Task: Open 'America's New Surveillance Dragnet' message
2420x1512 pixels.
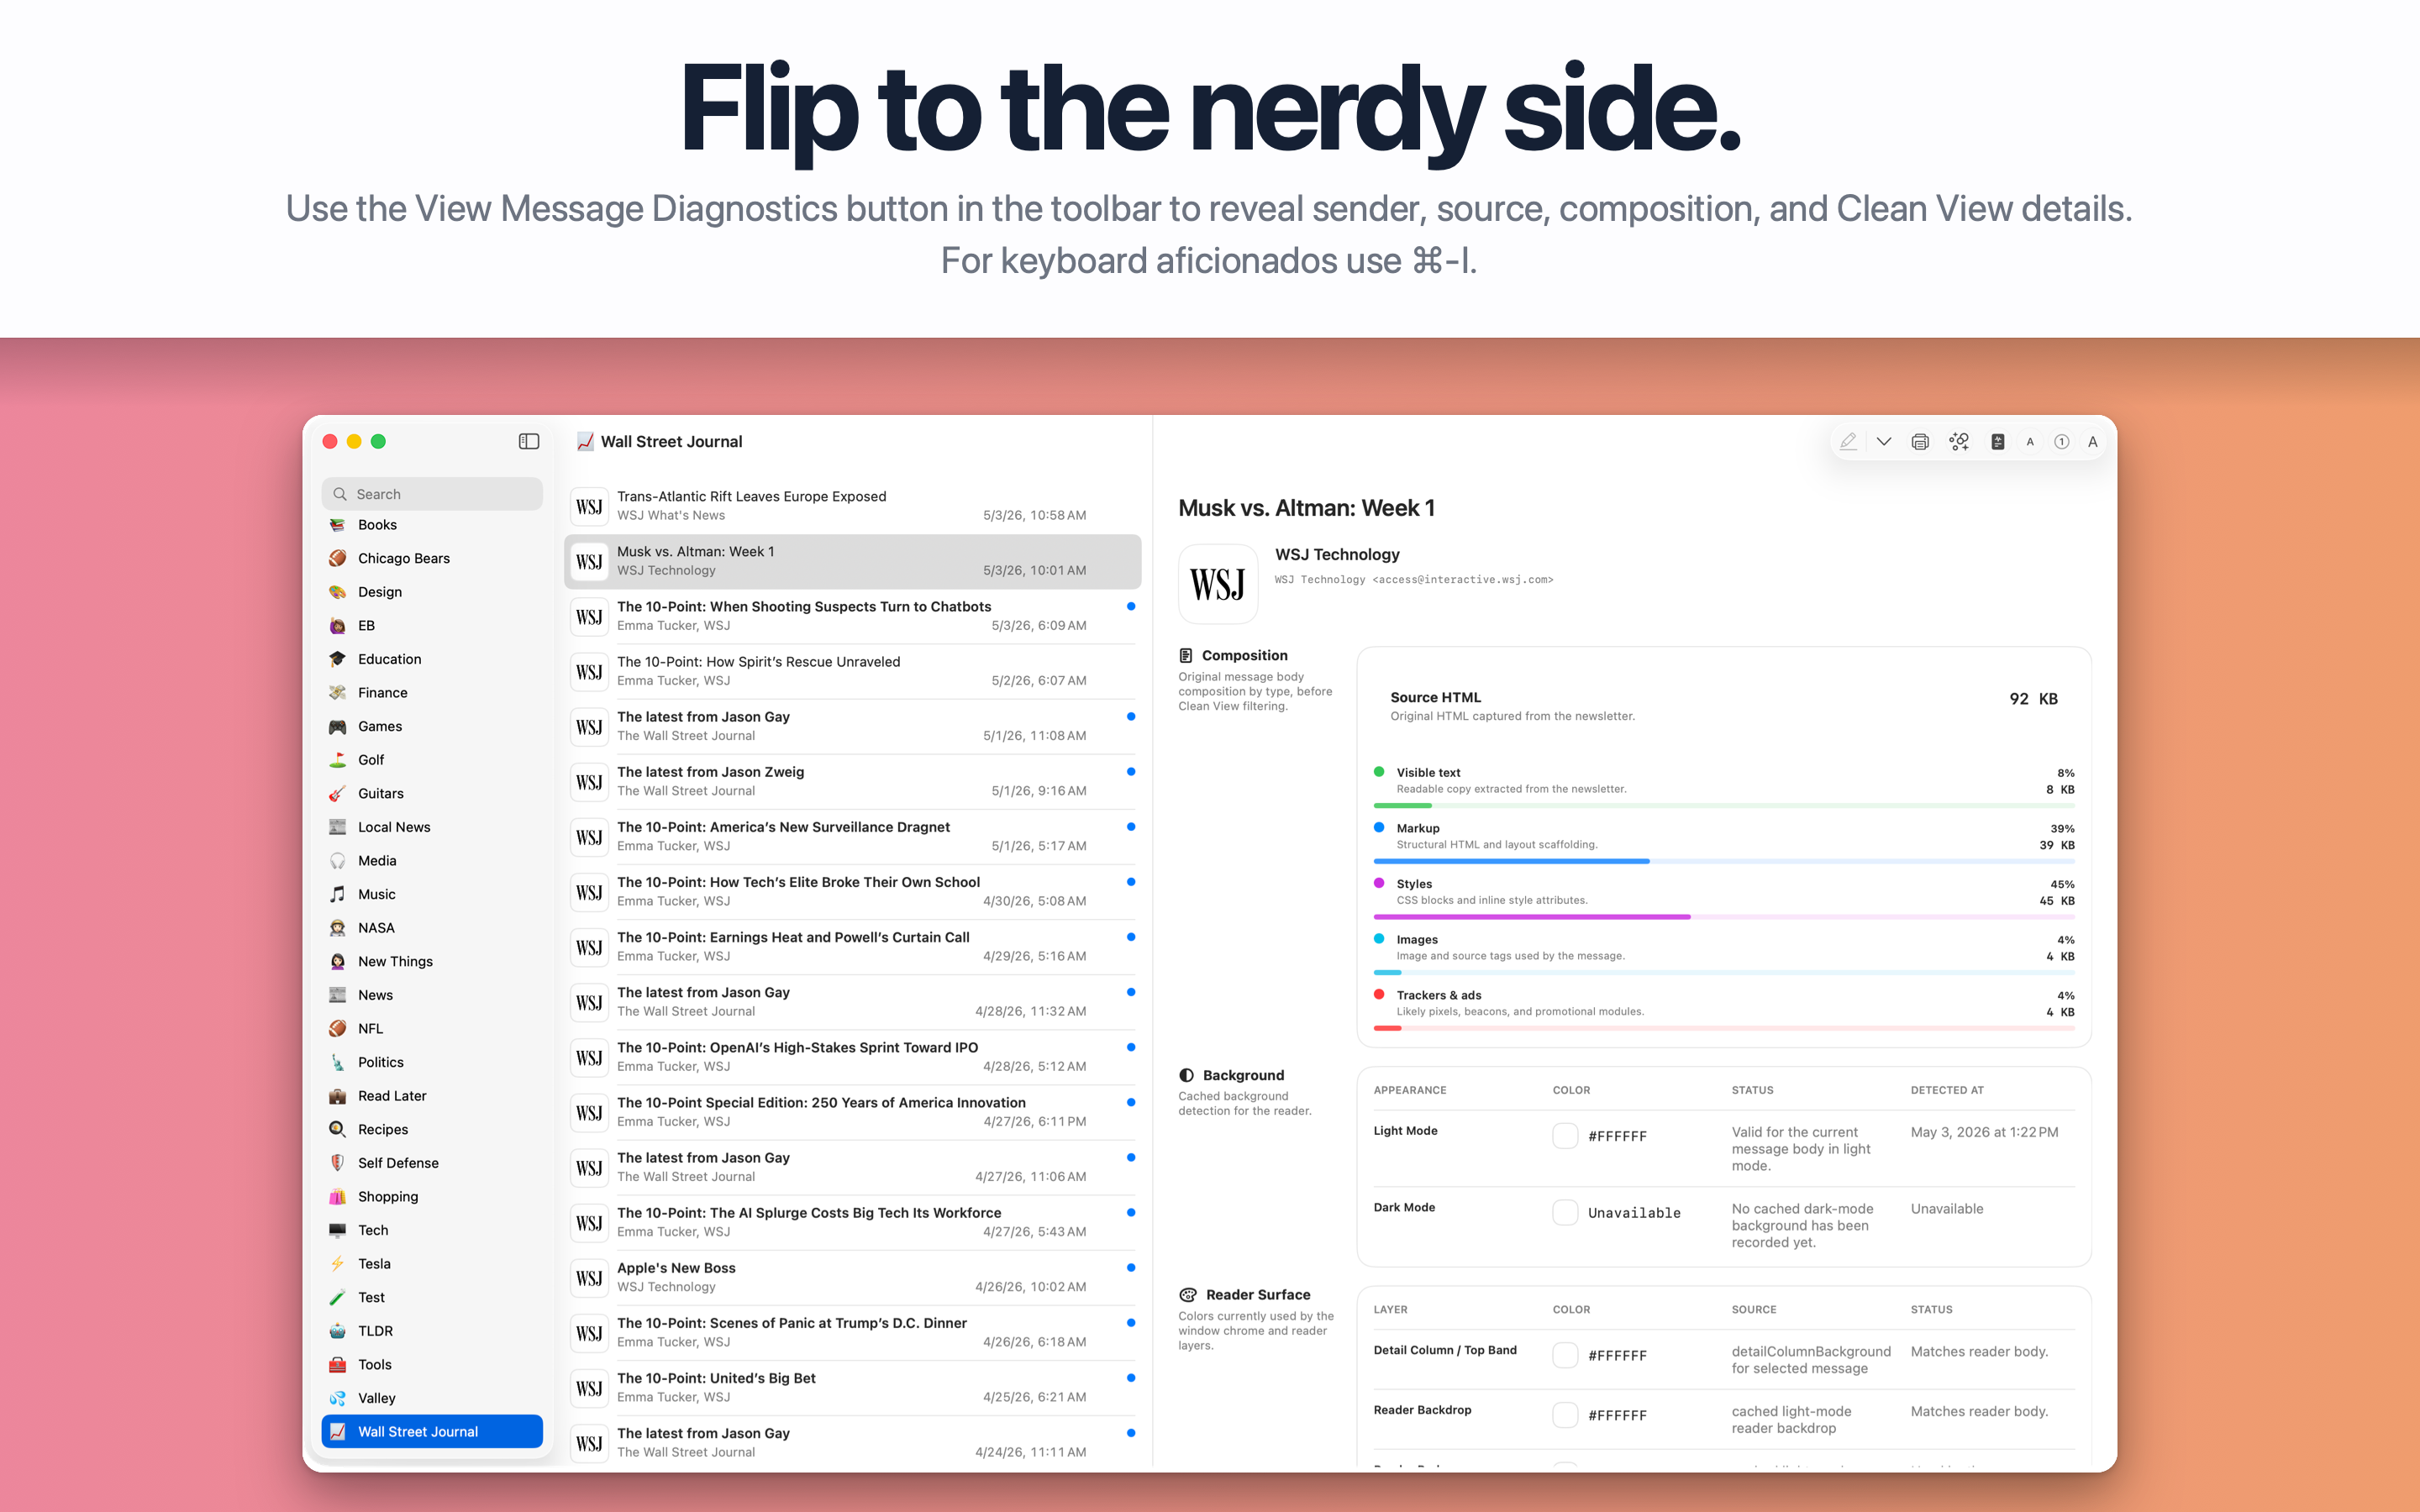Action: pyautogui.click(x=853, y=836)
